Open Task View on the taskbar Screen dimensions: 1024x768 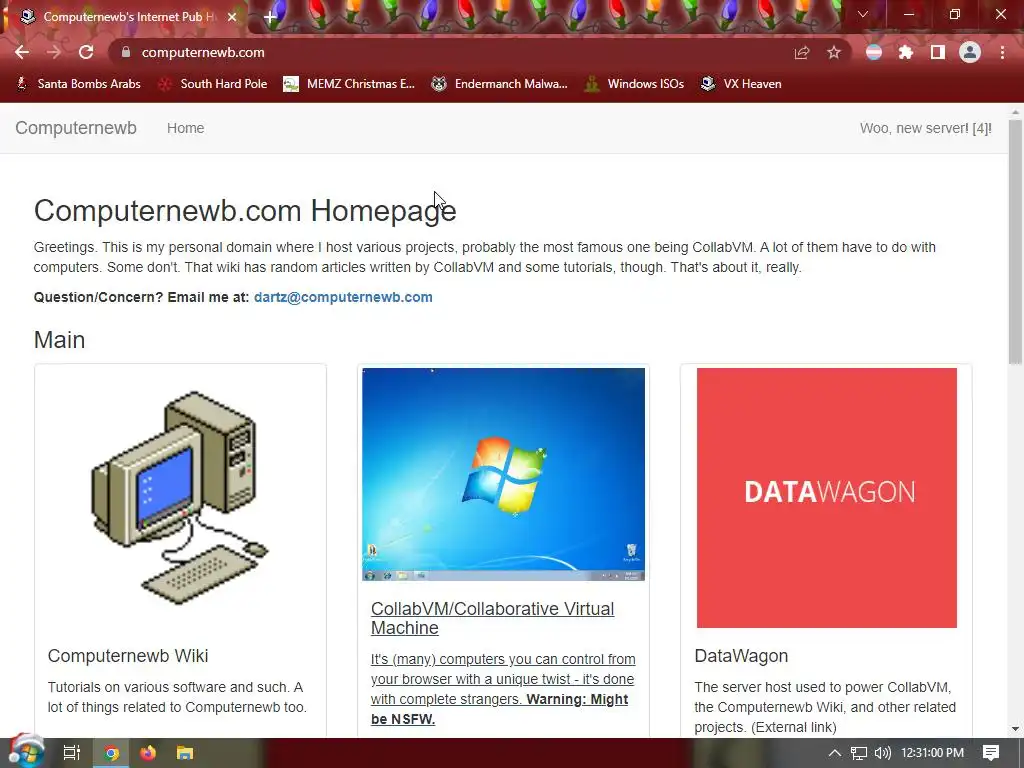click(x=72, y=753)
